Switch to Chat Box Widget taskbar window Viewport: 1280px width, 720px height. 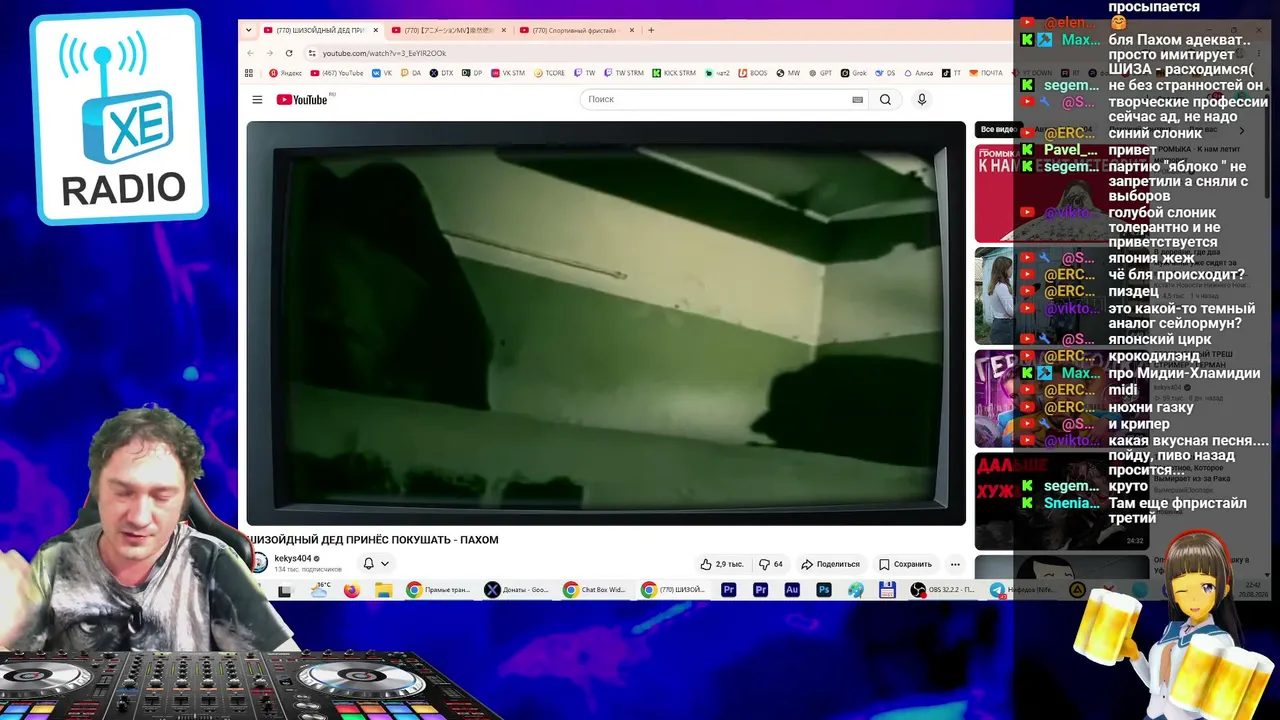tap(596, 590)
